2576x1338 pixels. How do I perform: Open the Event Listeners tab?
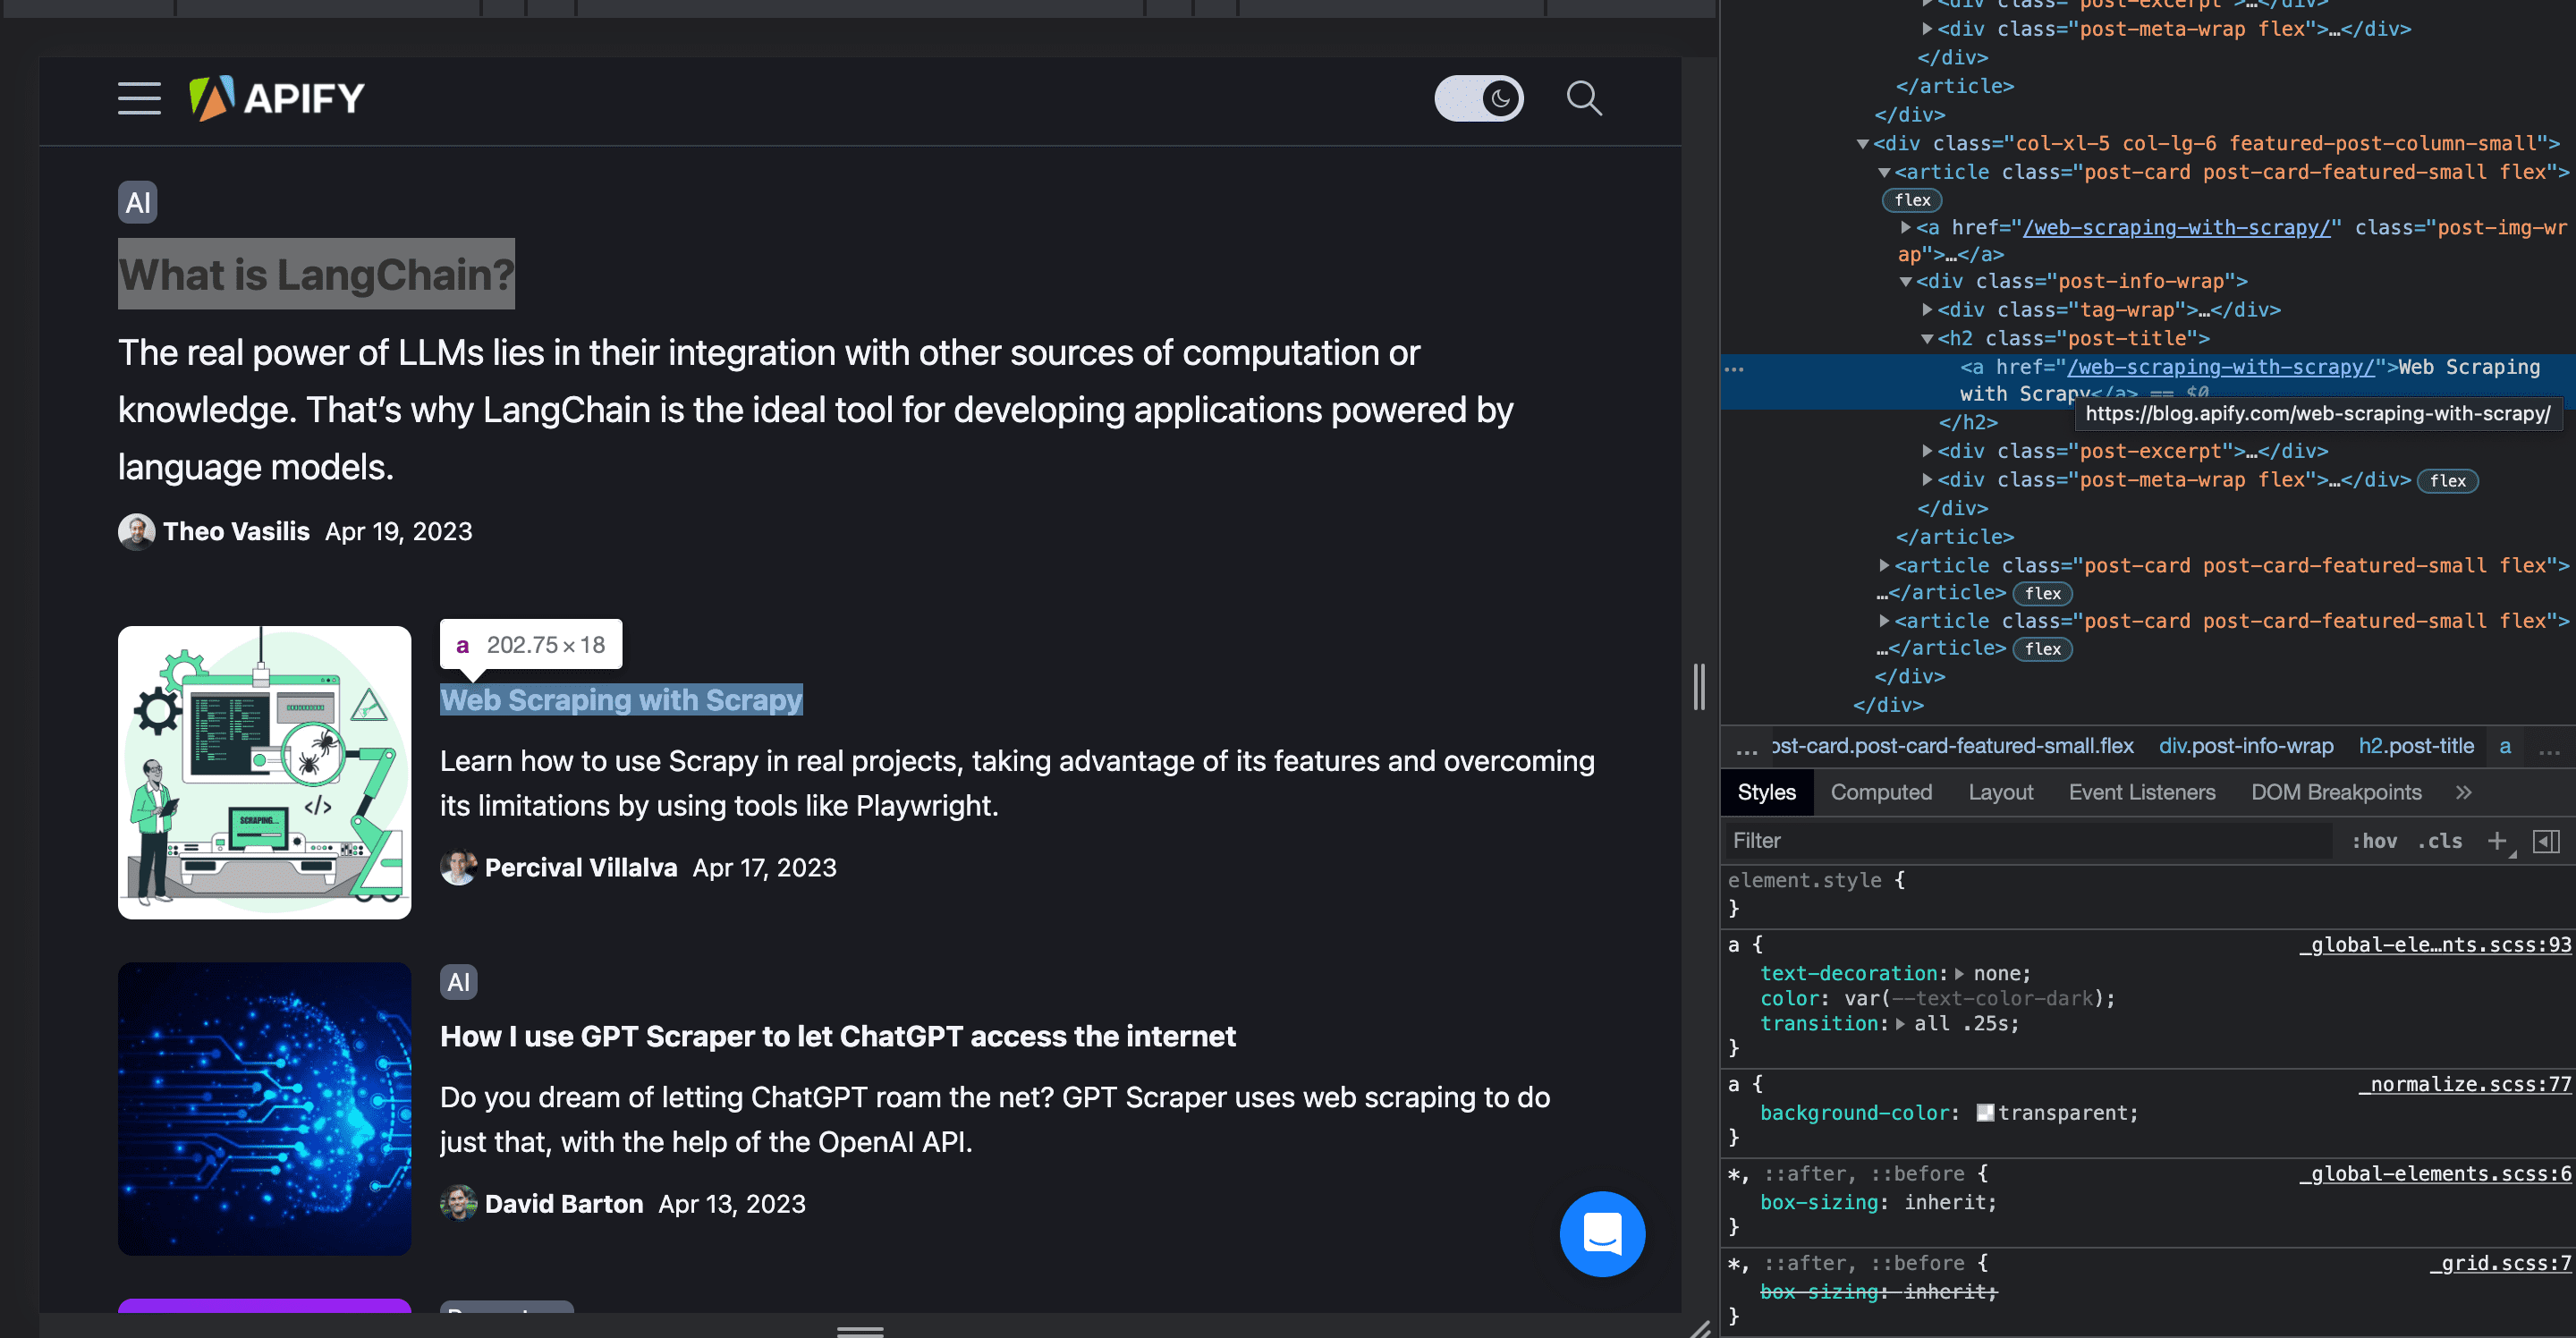[x=2141, y=792]
